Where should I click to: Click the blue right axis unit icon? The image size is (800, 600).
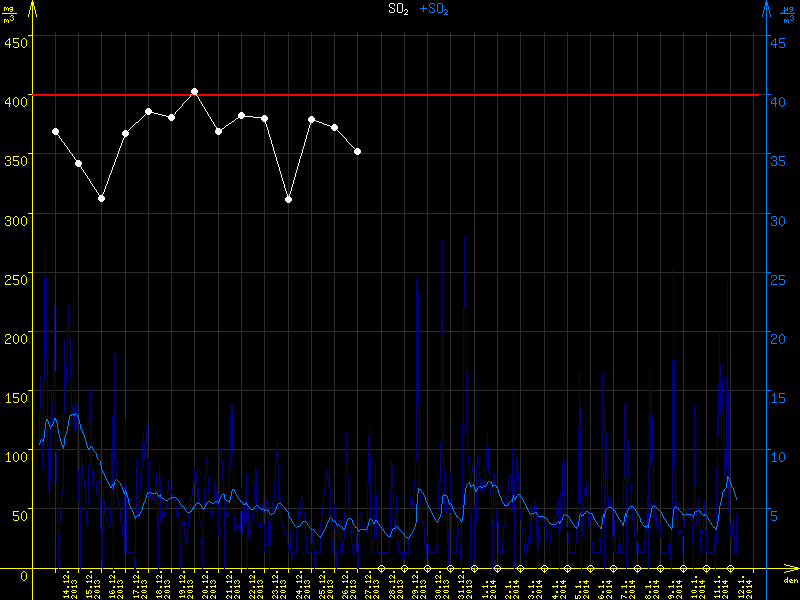tap(789, 13)
